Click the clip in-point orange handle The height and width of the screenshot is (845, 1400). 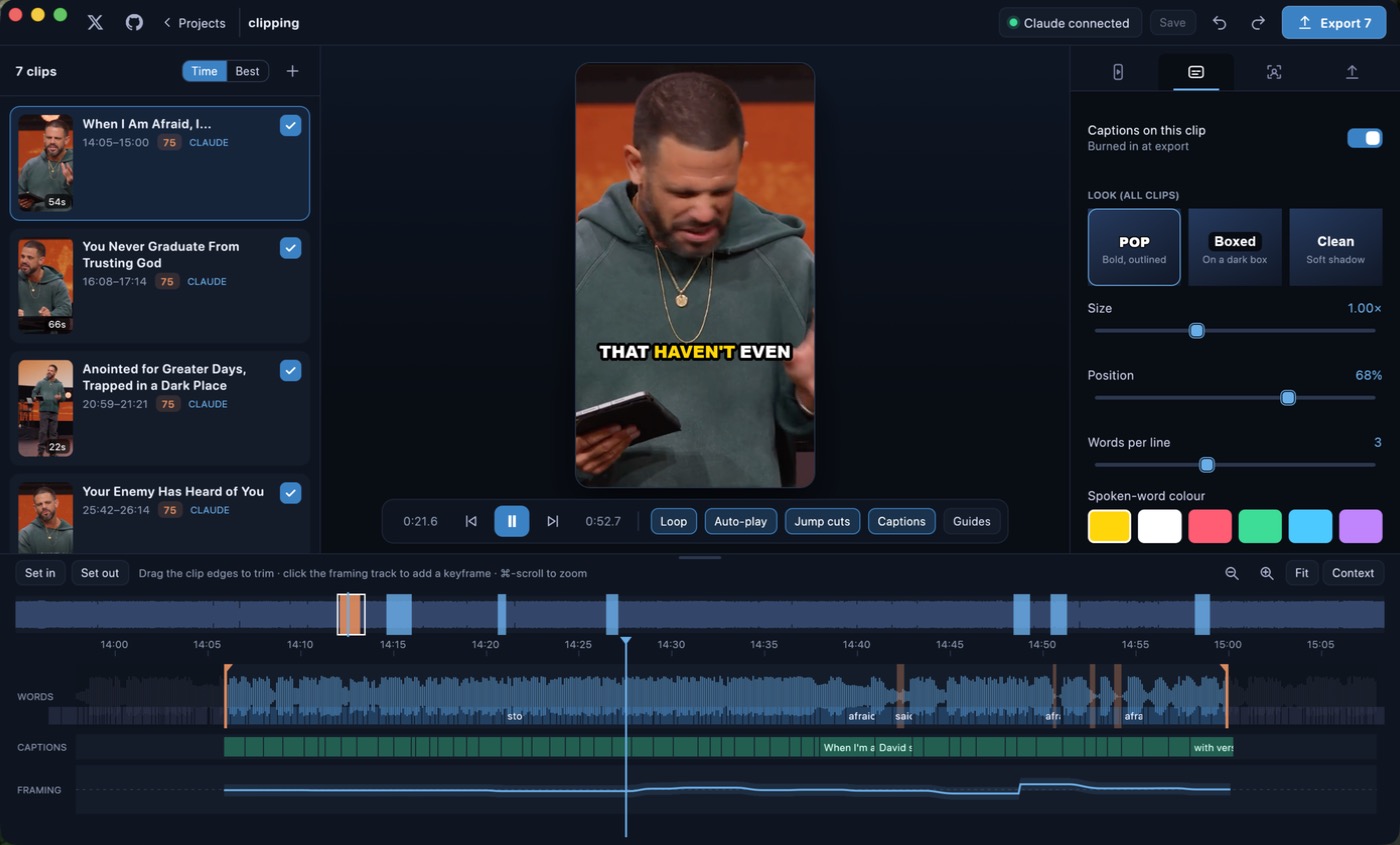pyautogui.click(x=227, y=696)
